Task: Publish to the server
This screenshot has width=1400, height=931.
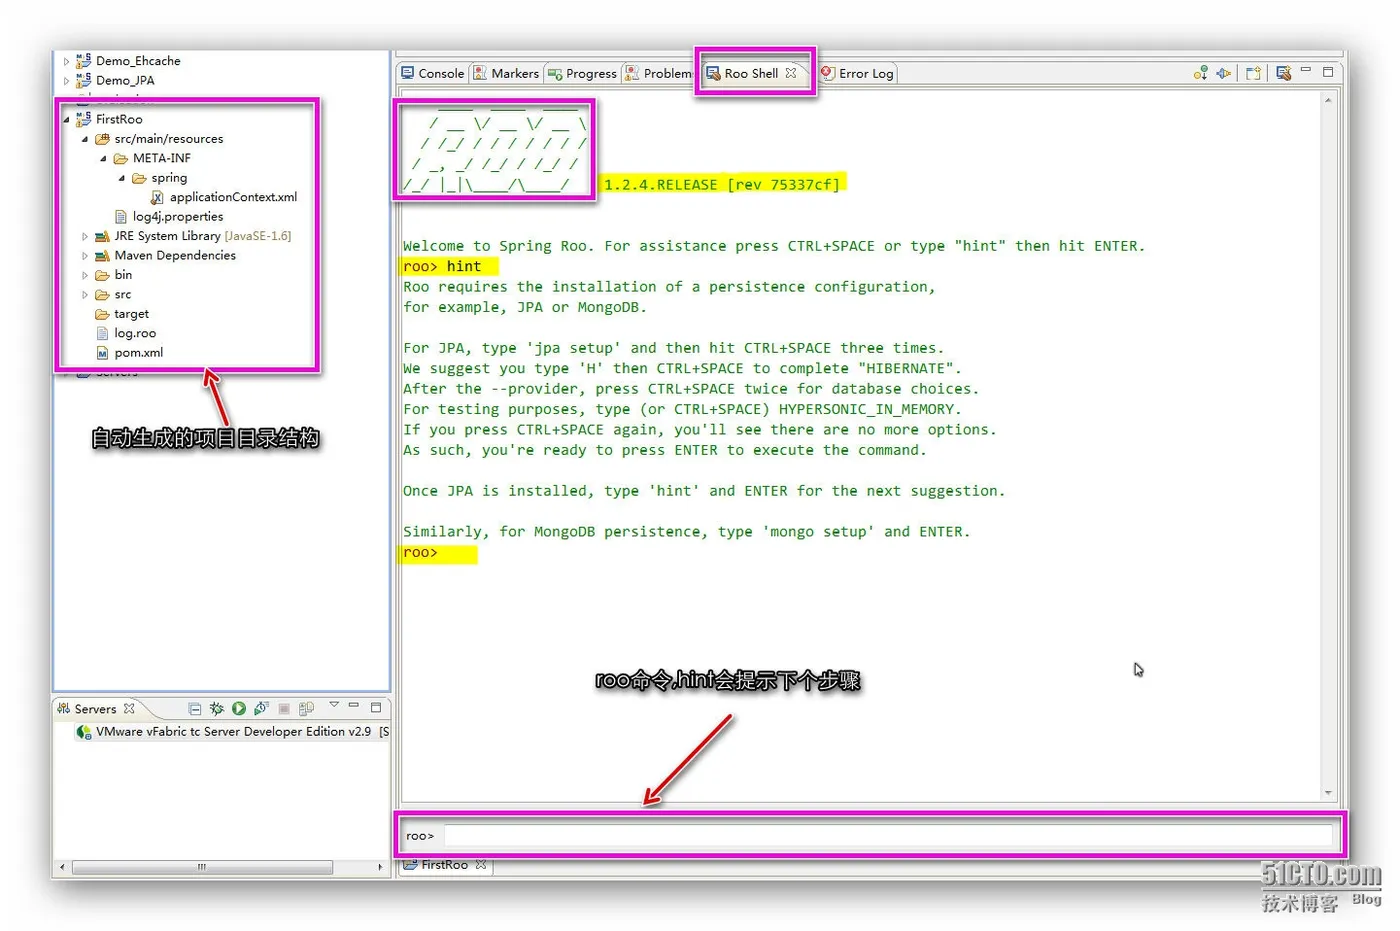Action: 306,709
